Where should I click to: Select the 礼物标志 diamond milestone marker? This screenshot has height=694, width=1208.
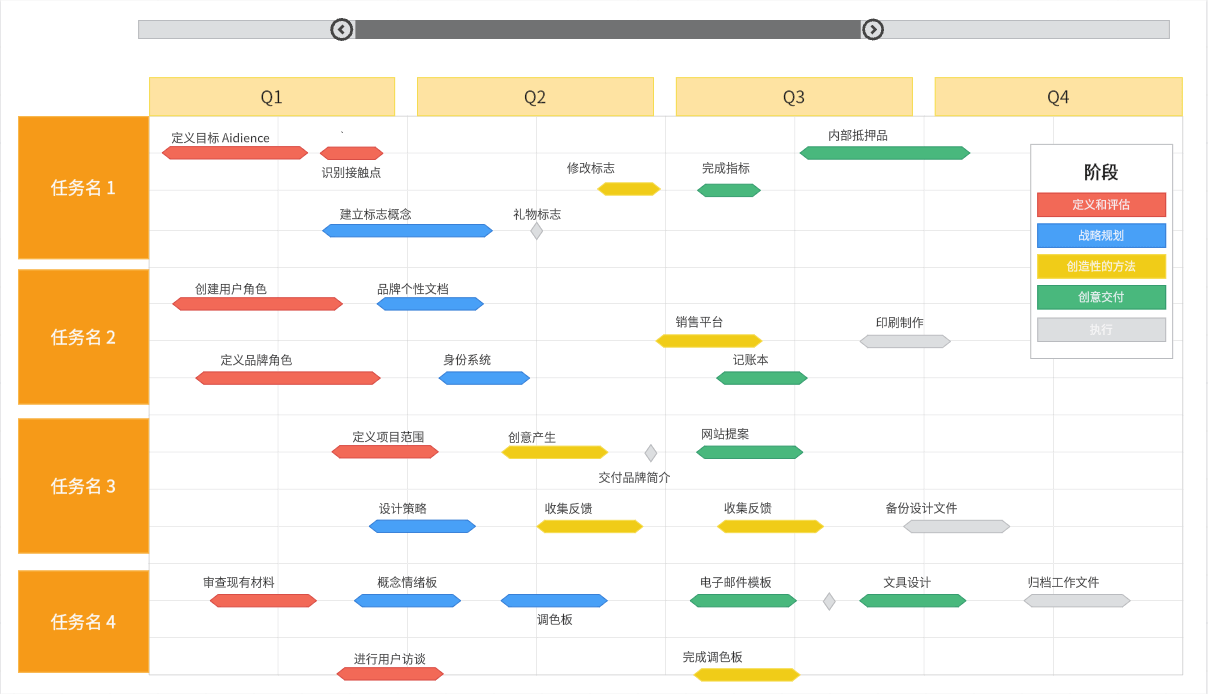(x=536, y=229)
